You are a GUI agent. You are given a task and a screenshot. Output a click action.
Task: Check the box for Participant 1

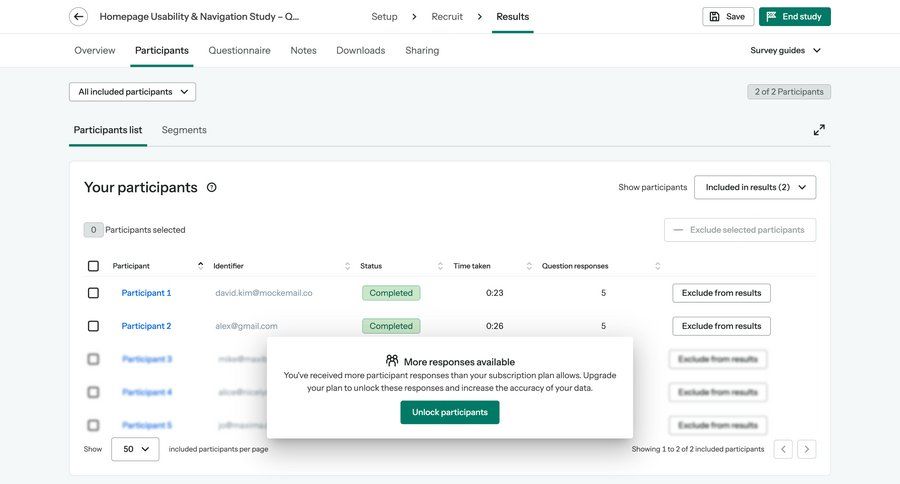(x=93, y=293)
